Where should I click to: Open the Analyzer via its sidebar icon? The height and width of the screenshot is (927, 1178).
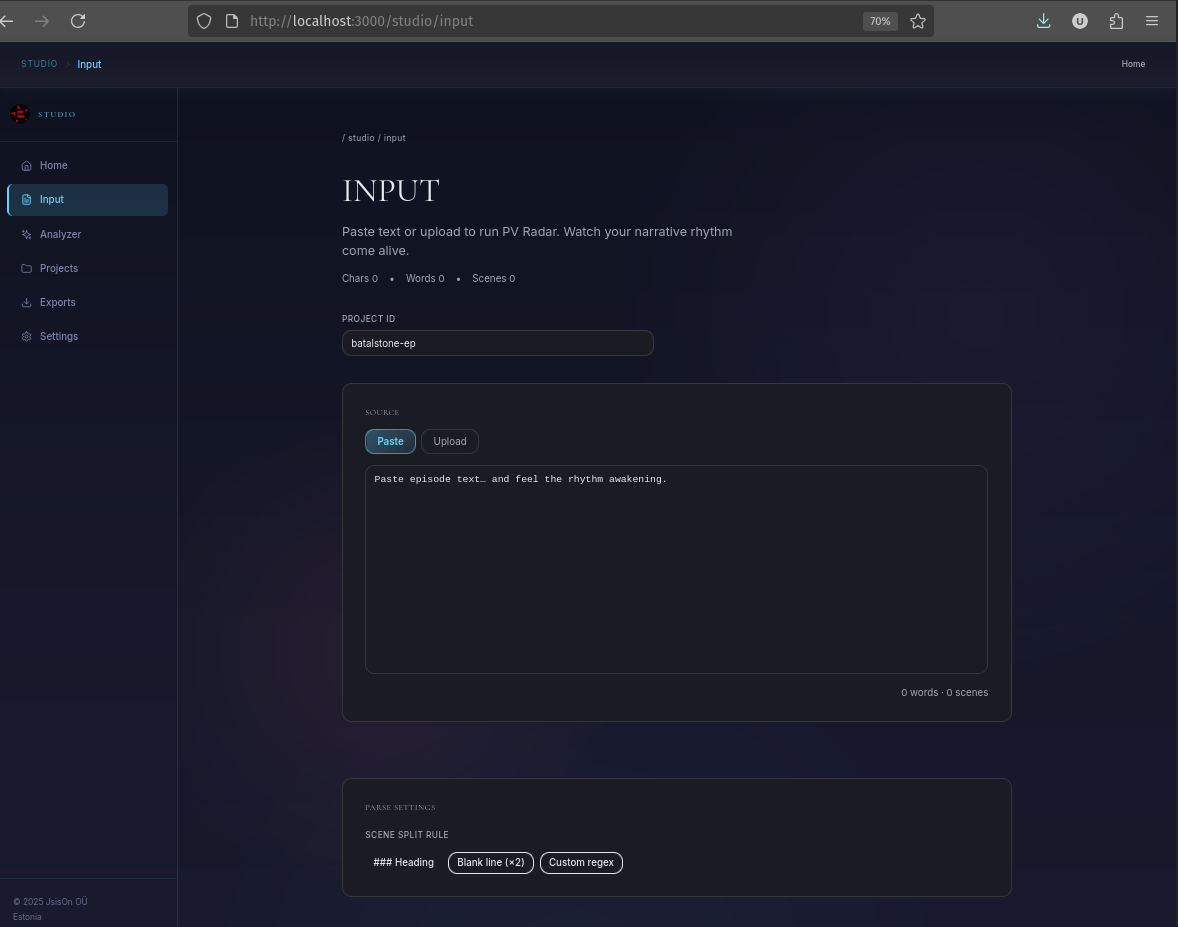tap(26, 234)
